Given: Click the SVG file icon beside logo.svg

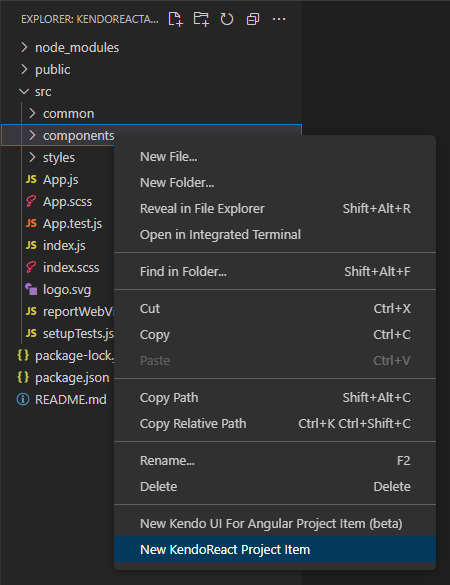Looking at the screenshot, I should point(31,289).
